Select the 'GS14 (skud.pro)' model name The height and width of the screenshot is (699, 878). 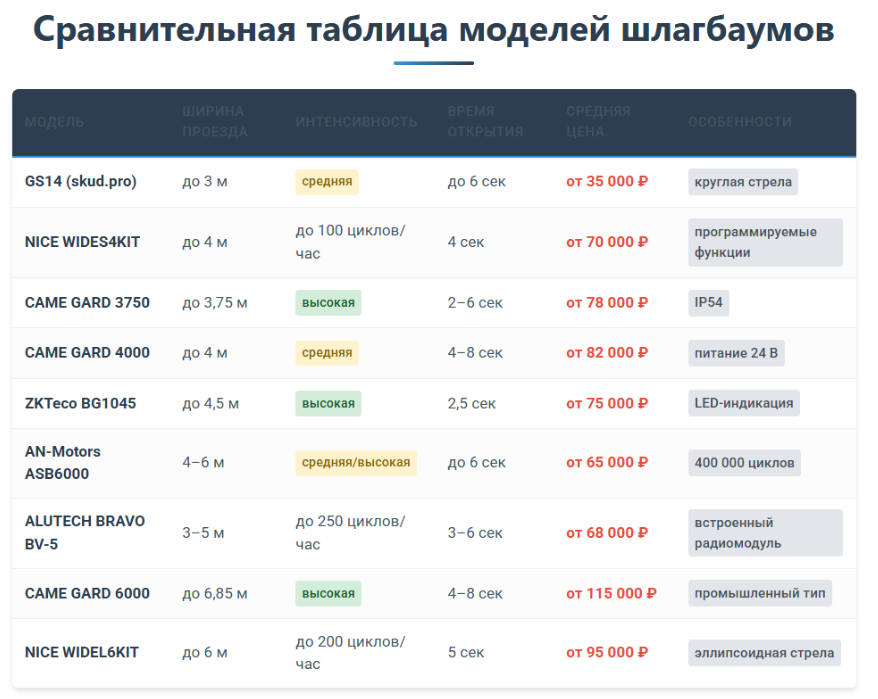81,181
